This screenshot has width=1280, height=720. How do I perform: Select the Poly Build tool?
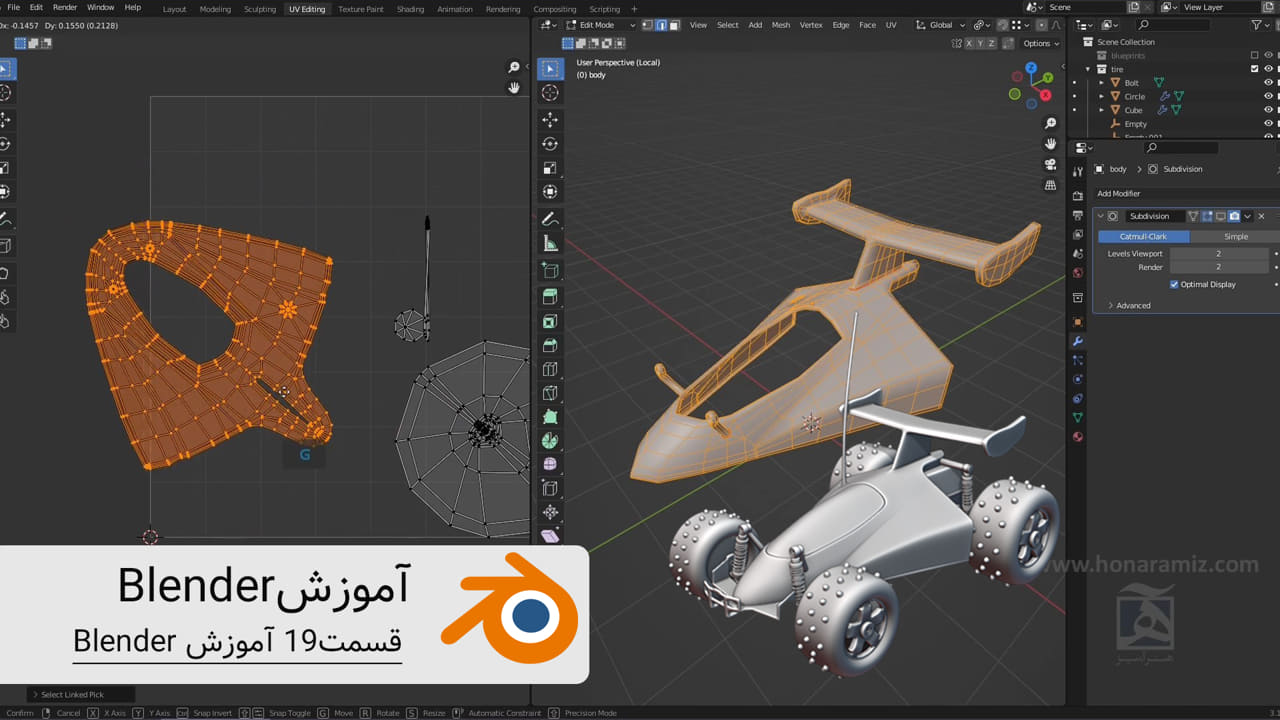pyautogui.click(x=550, y=417)
